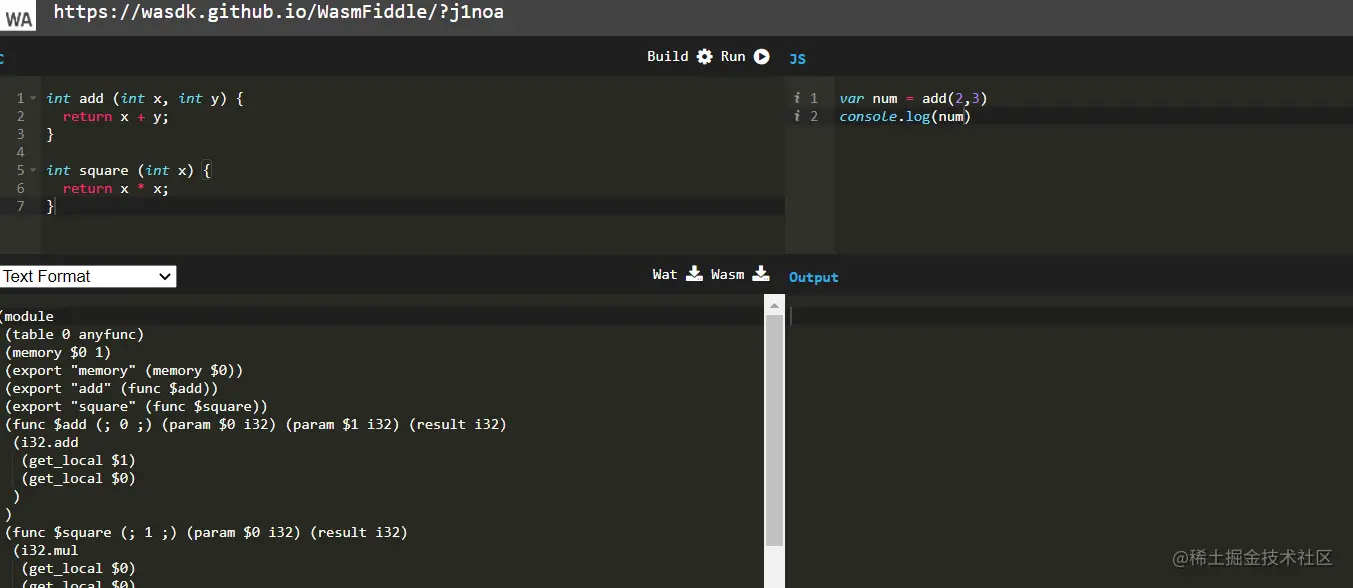Click the Wat output vertical scrollbar thumb
Screen dimensions: 1353x588
coord(774,430)
